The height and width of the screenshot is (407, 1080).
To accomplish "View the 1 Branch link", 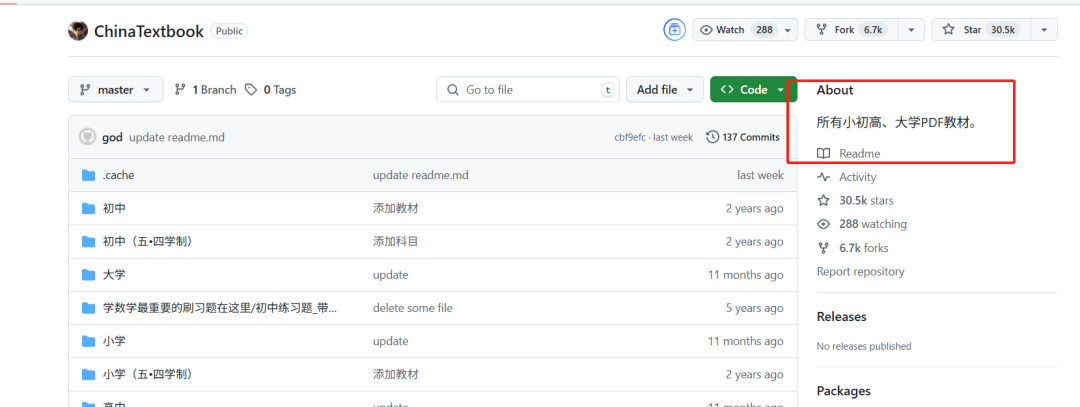I will 205,90.
